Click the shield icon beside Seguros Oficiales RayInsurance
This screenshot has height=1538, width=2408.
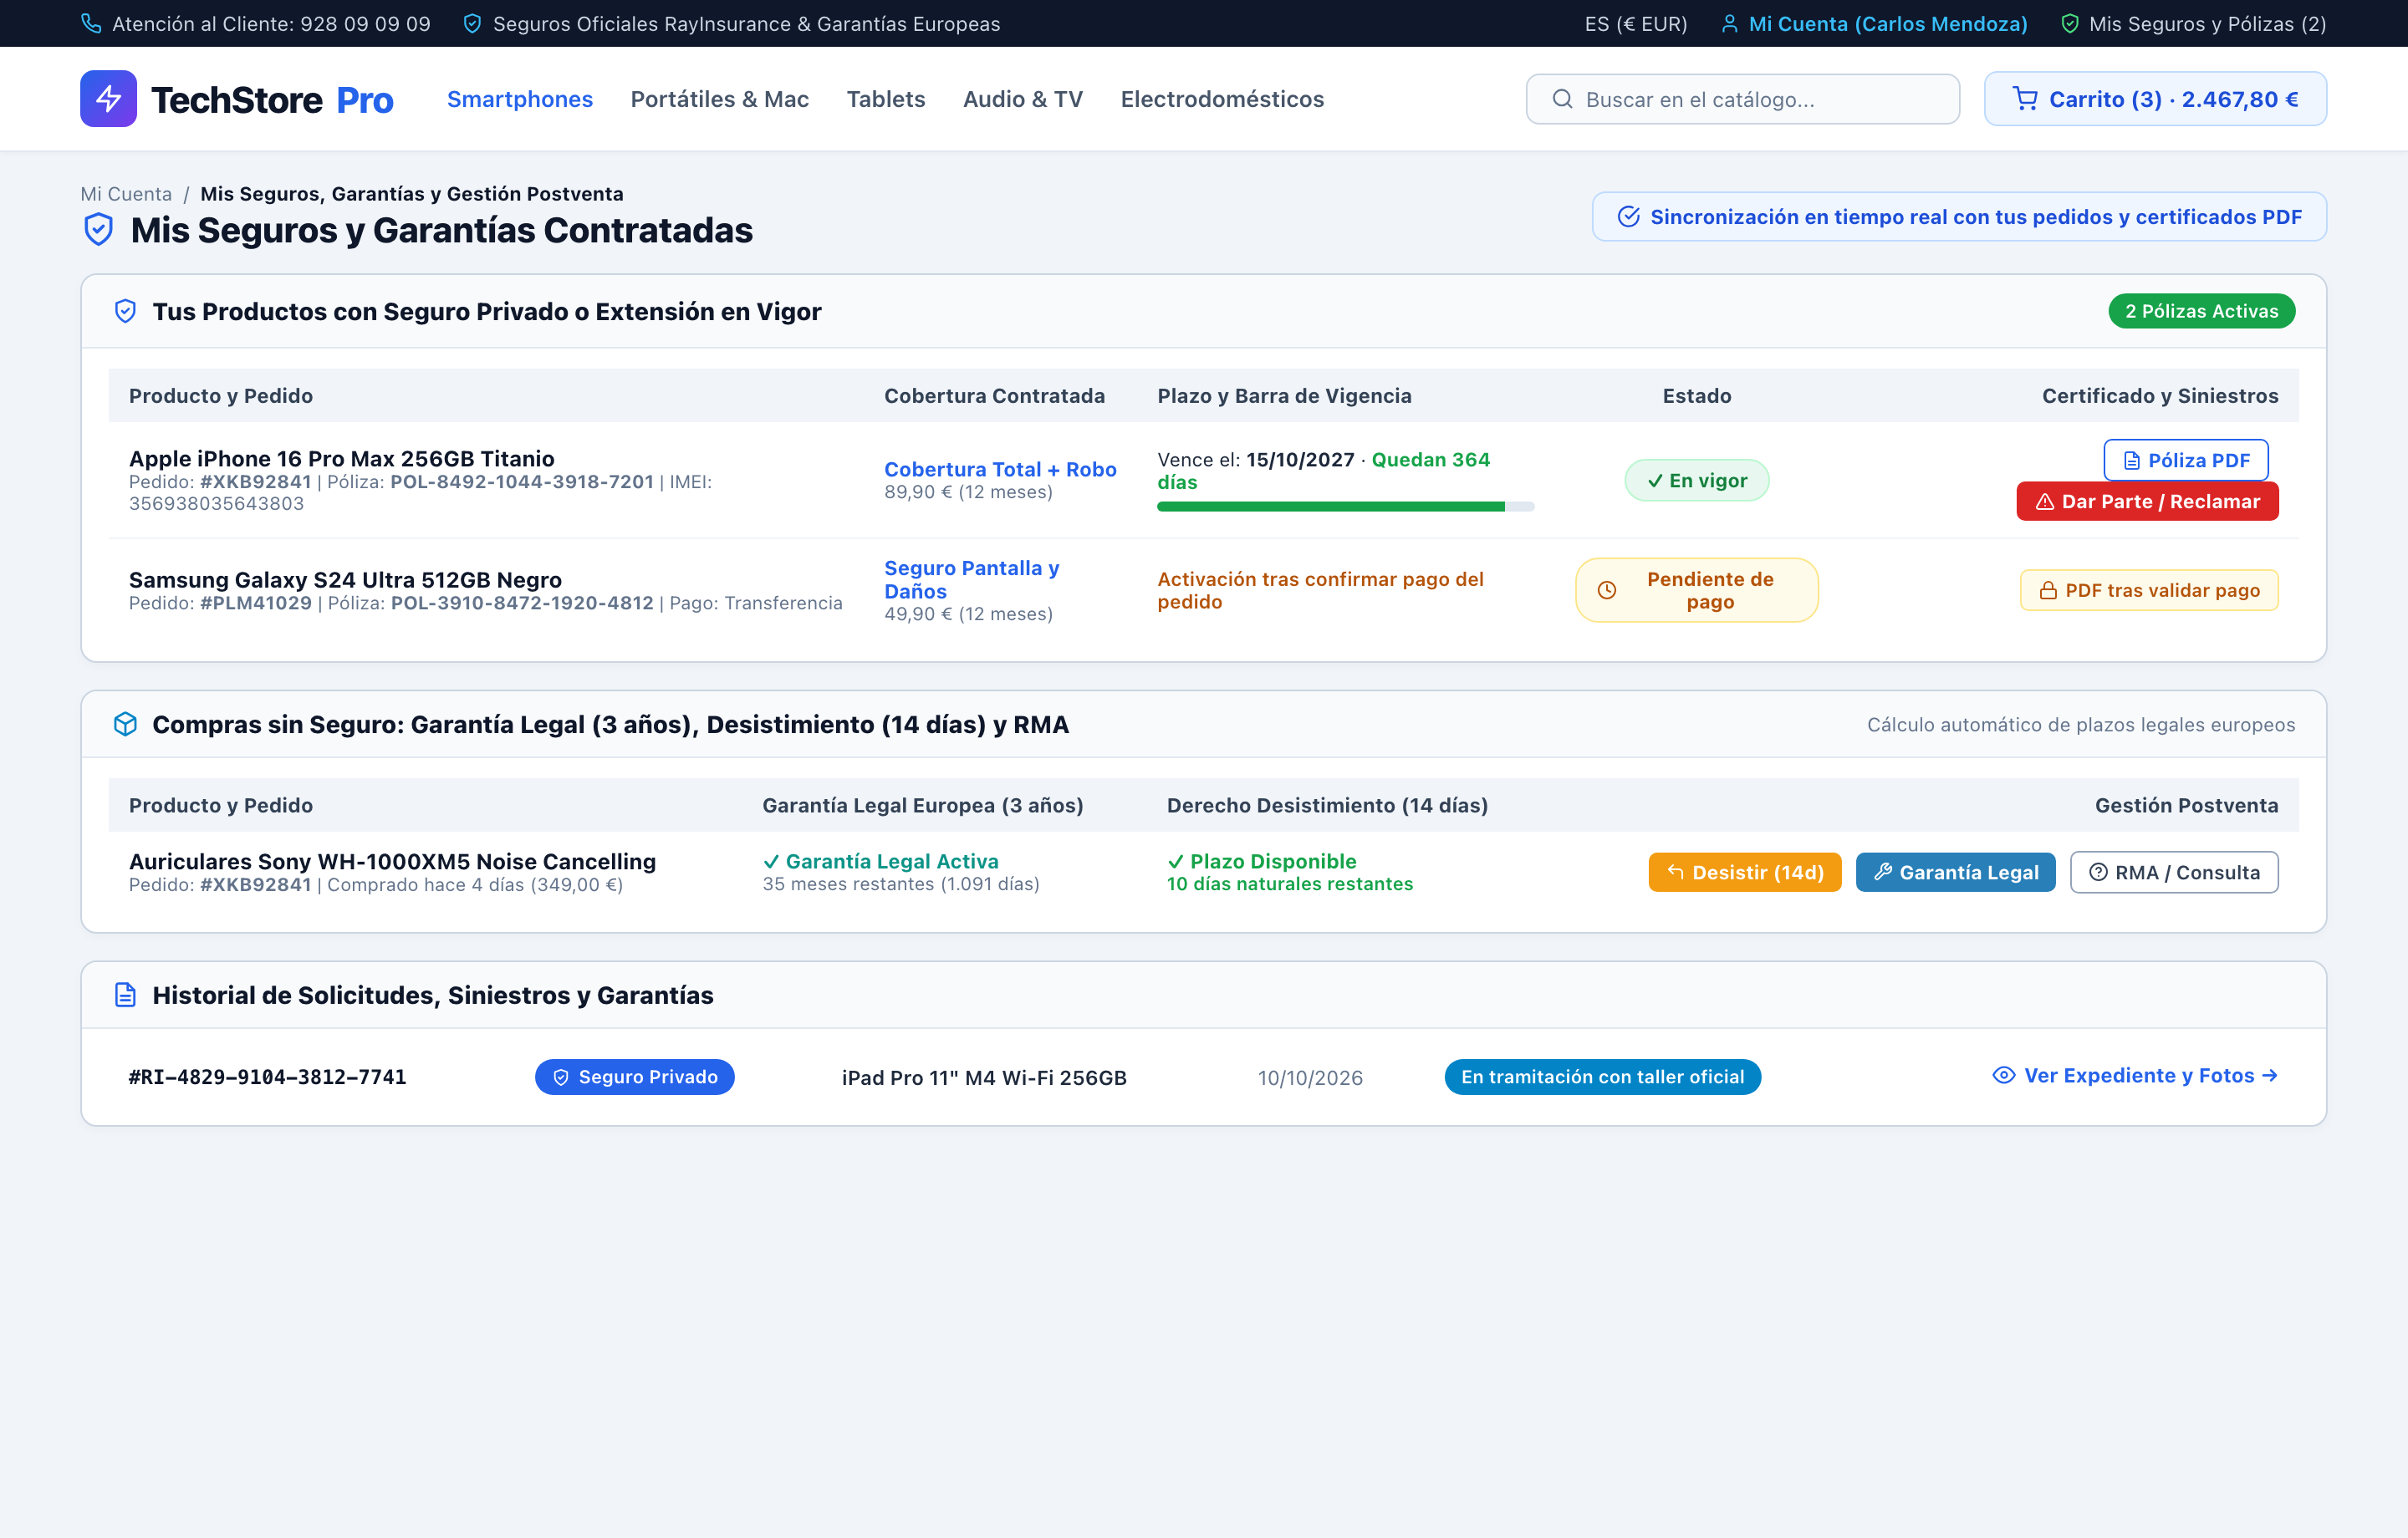tap(472, 23)
